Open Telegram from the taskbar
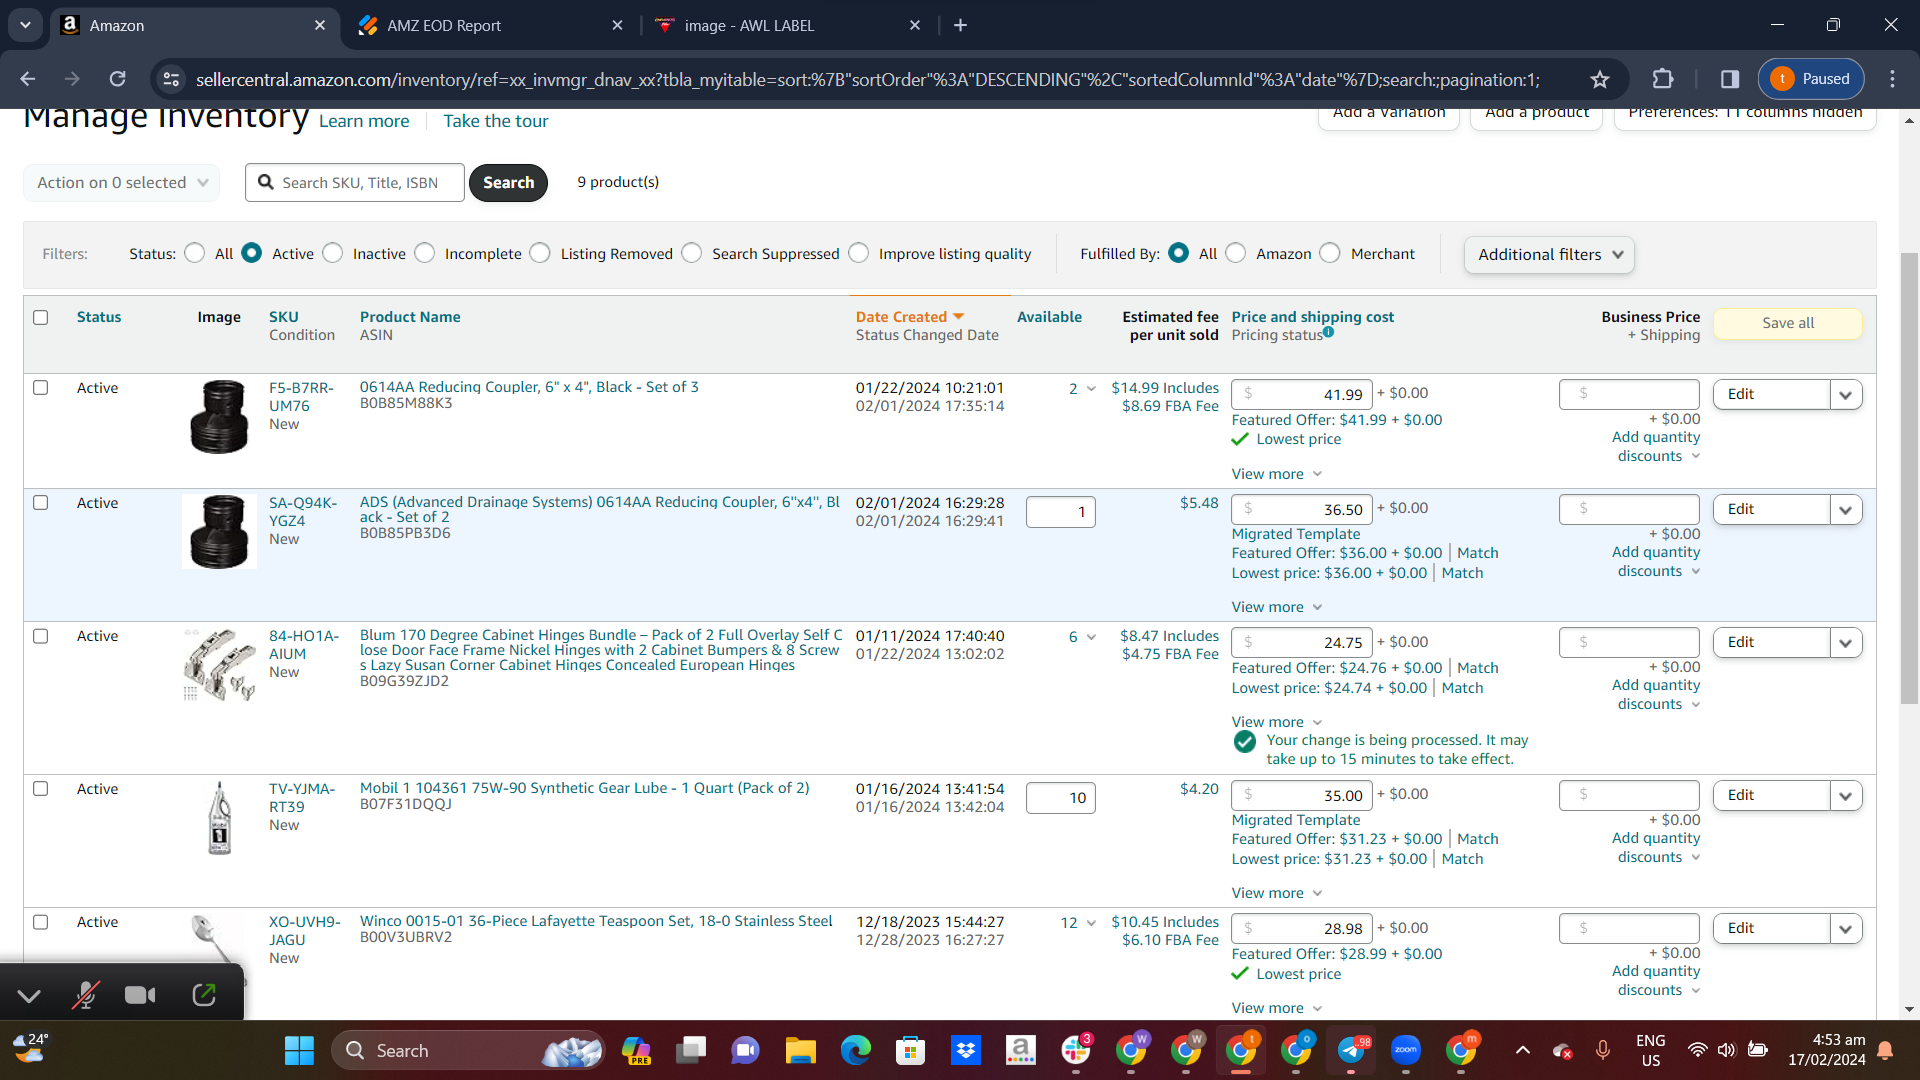This screenshot has width=1920, height=1080. [1351, 1051]
